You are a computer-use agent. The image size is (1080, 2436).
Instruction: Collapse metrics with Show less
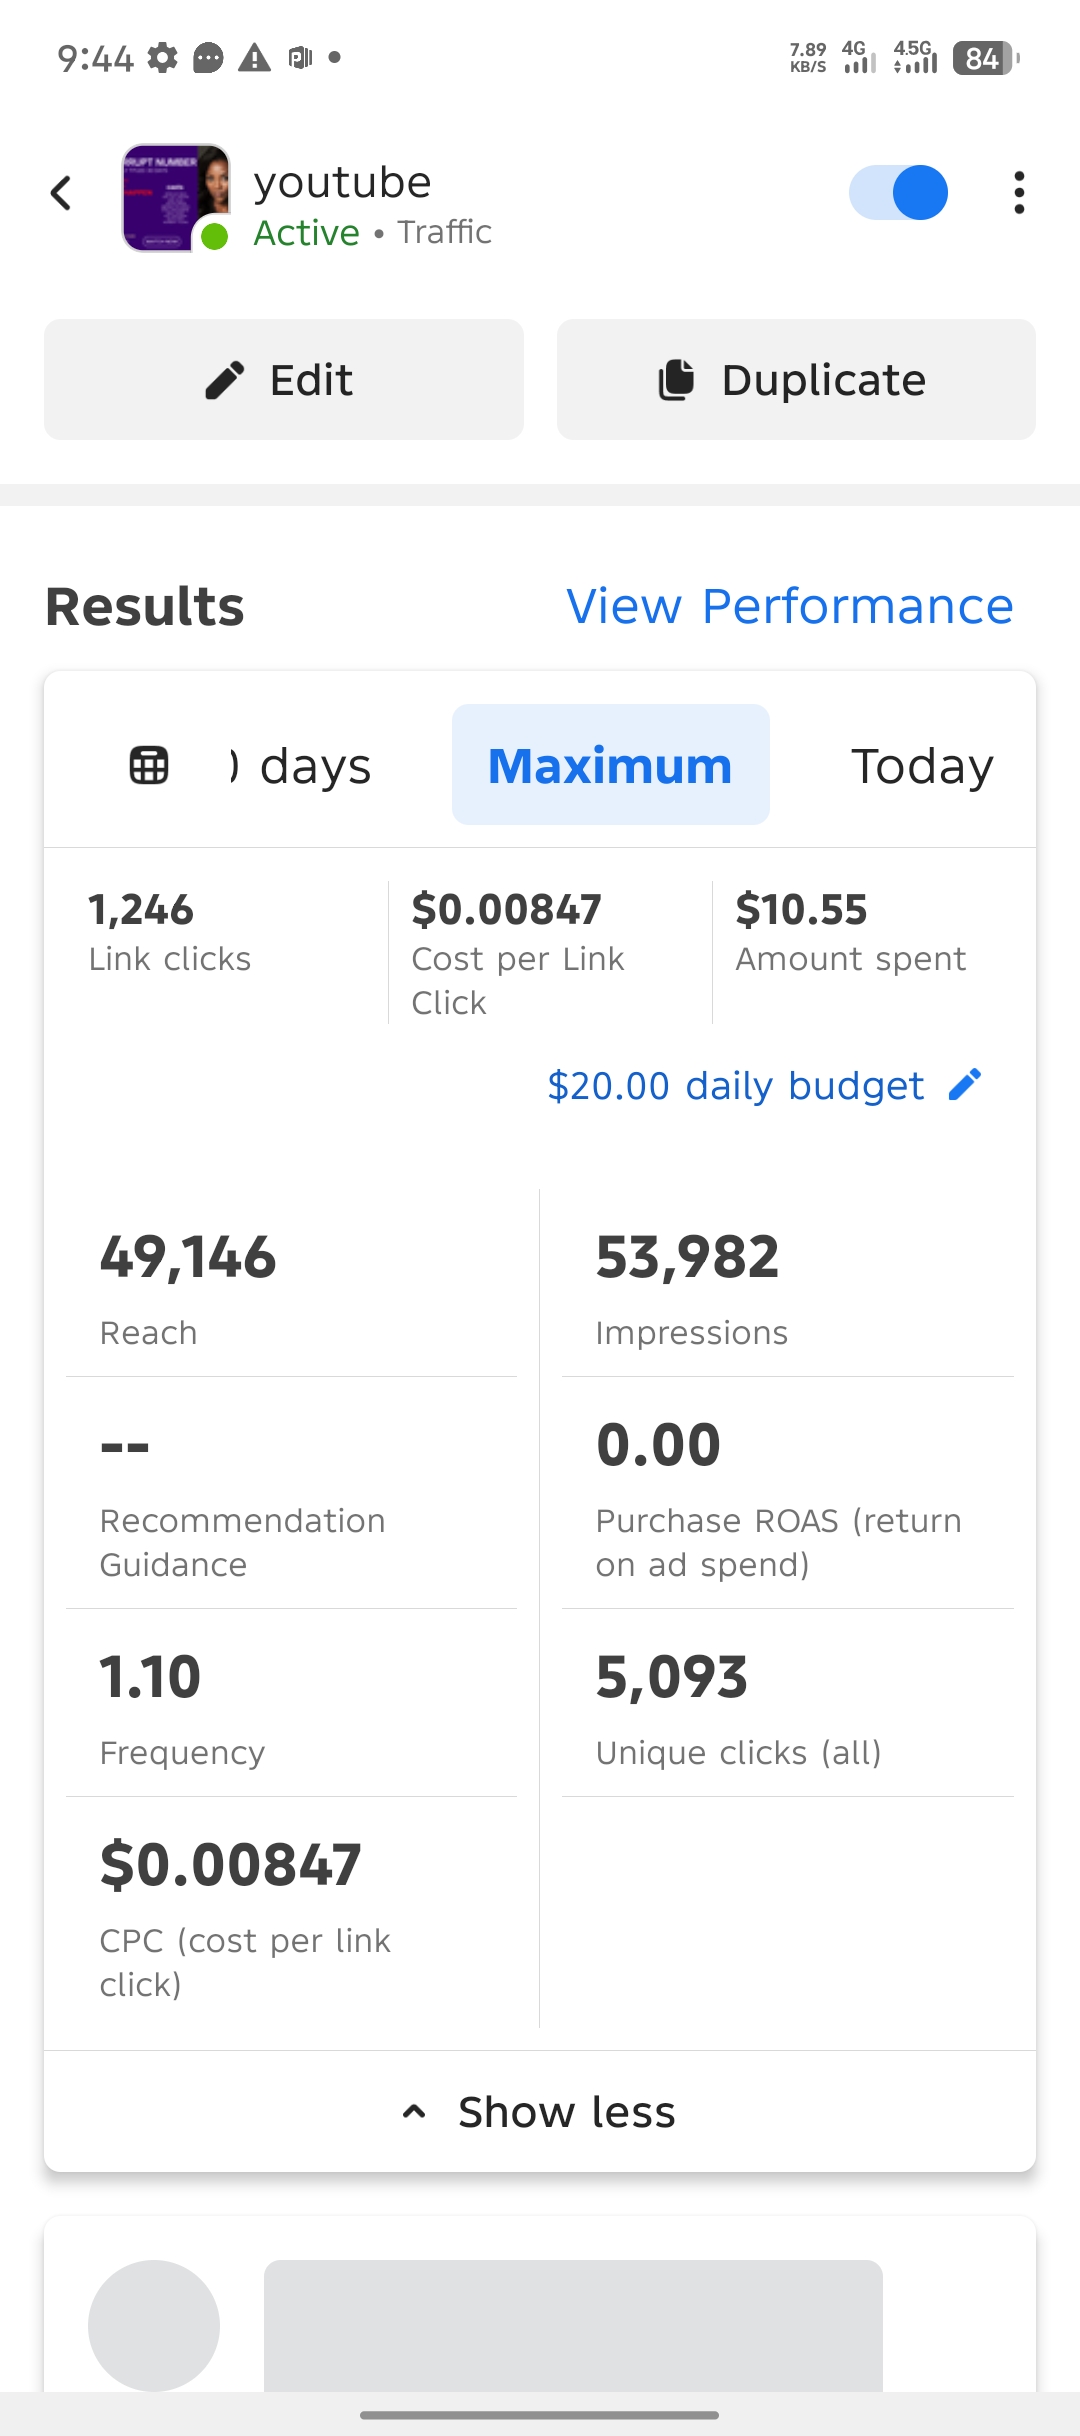coord(566,2113)
